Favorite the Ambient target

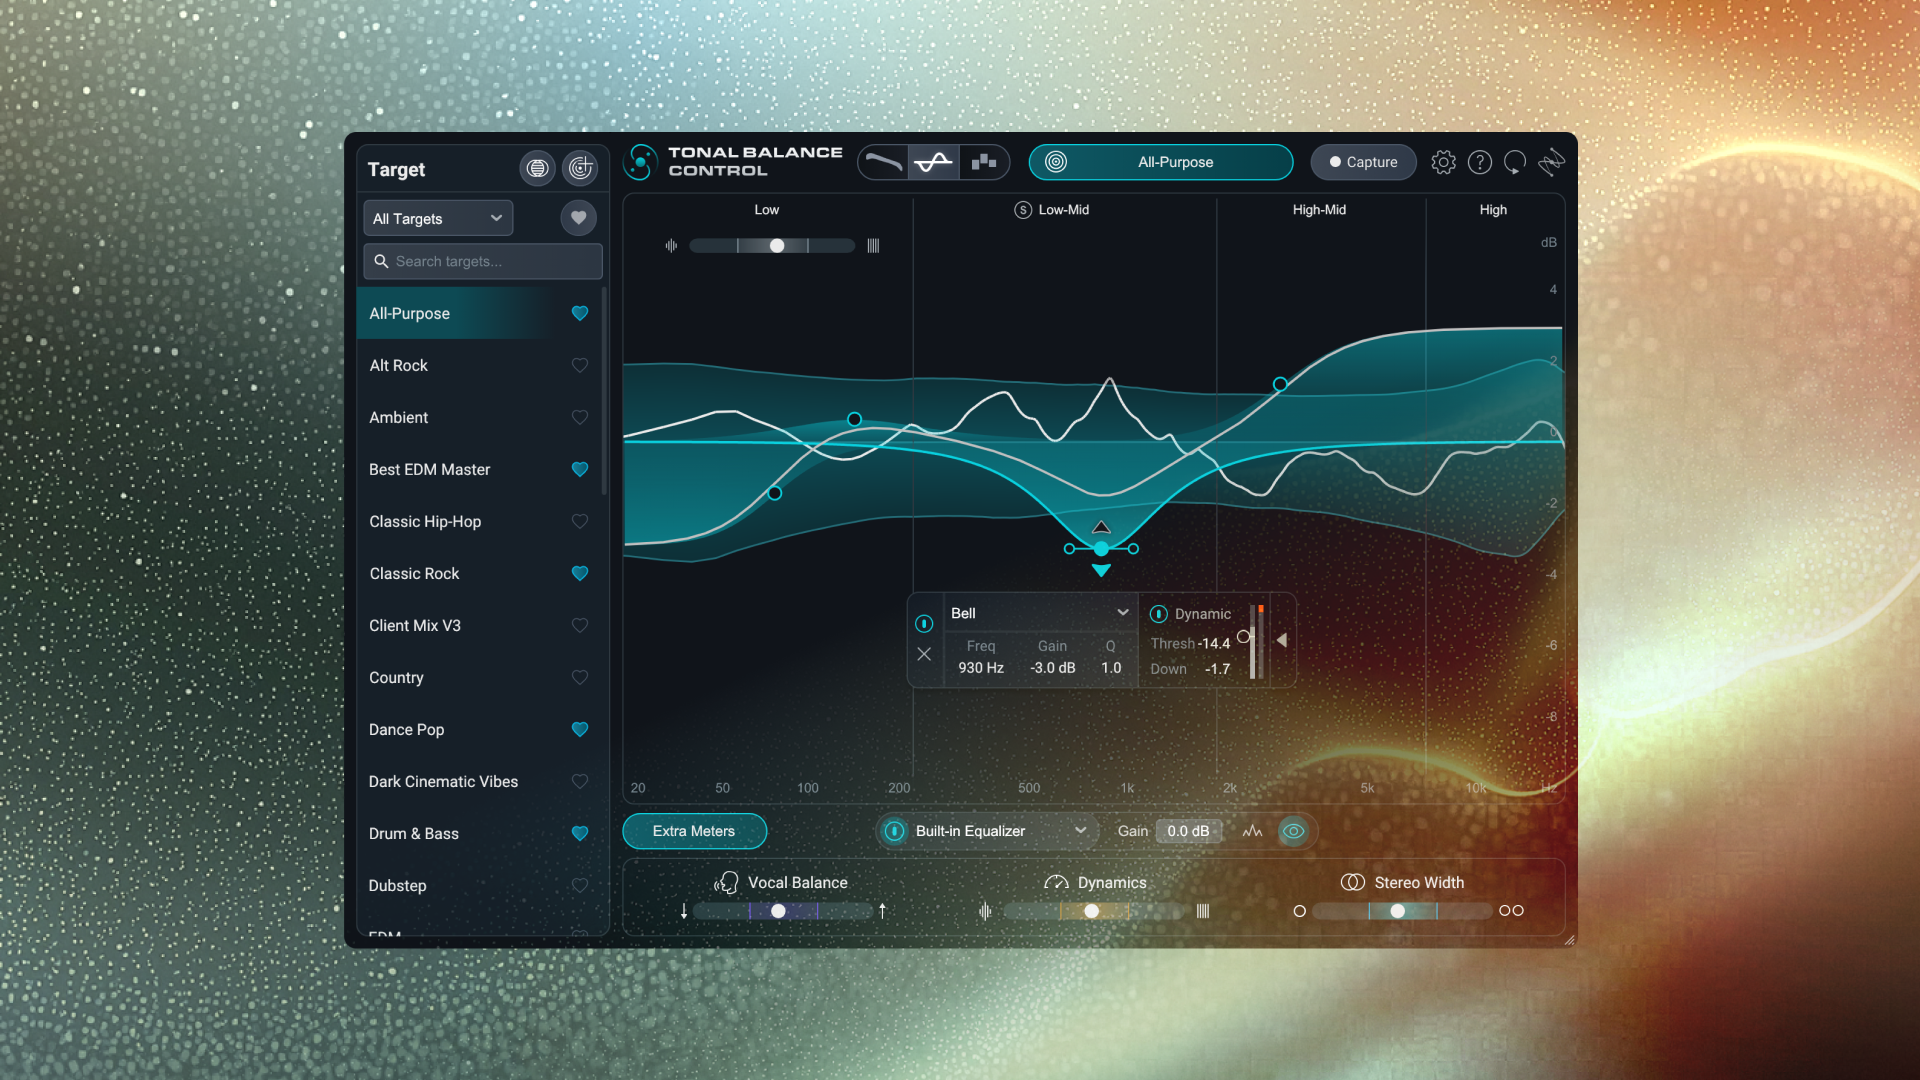[x=579, y=417]
